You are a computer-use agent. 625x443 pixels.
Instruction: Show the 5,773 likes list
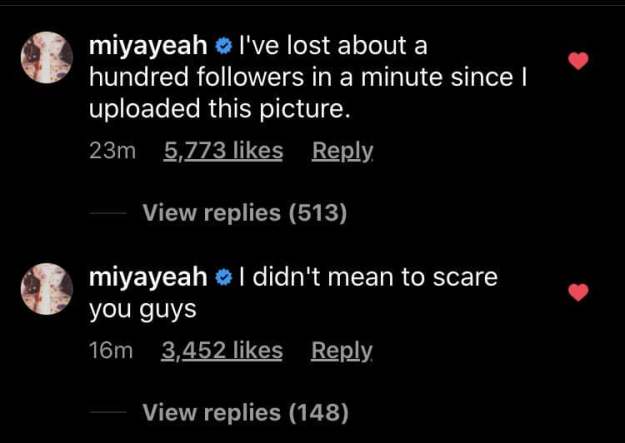coord(222,151)
